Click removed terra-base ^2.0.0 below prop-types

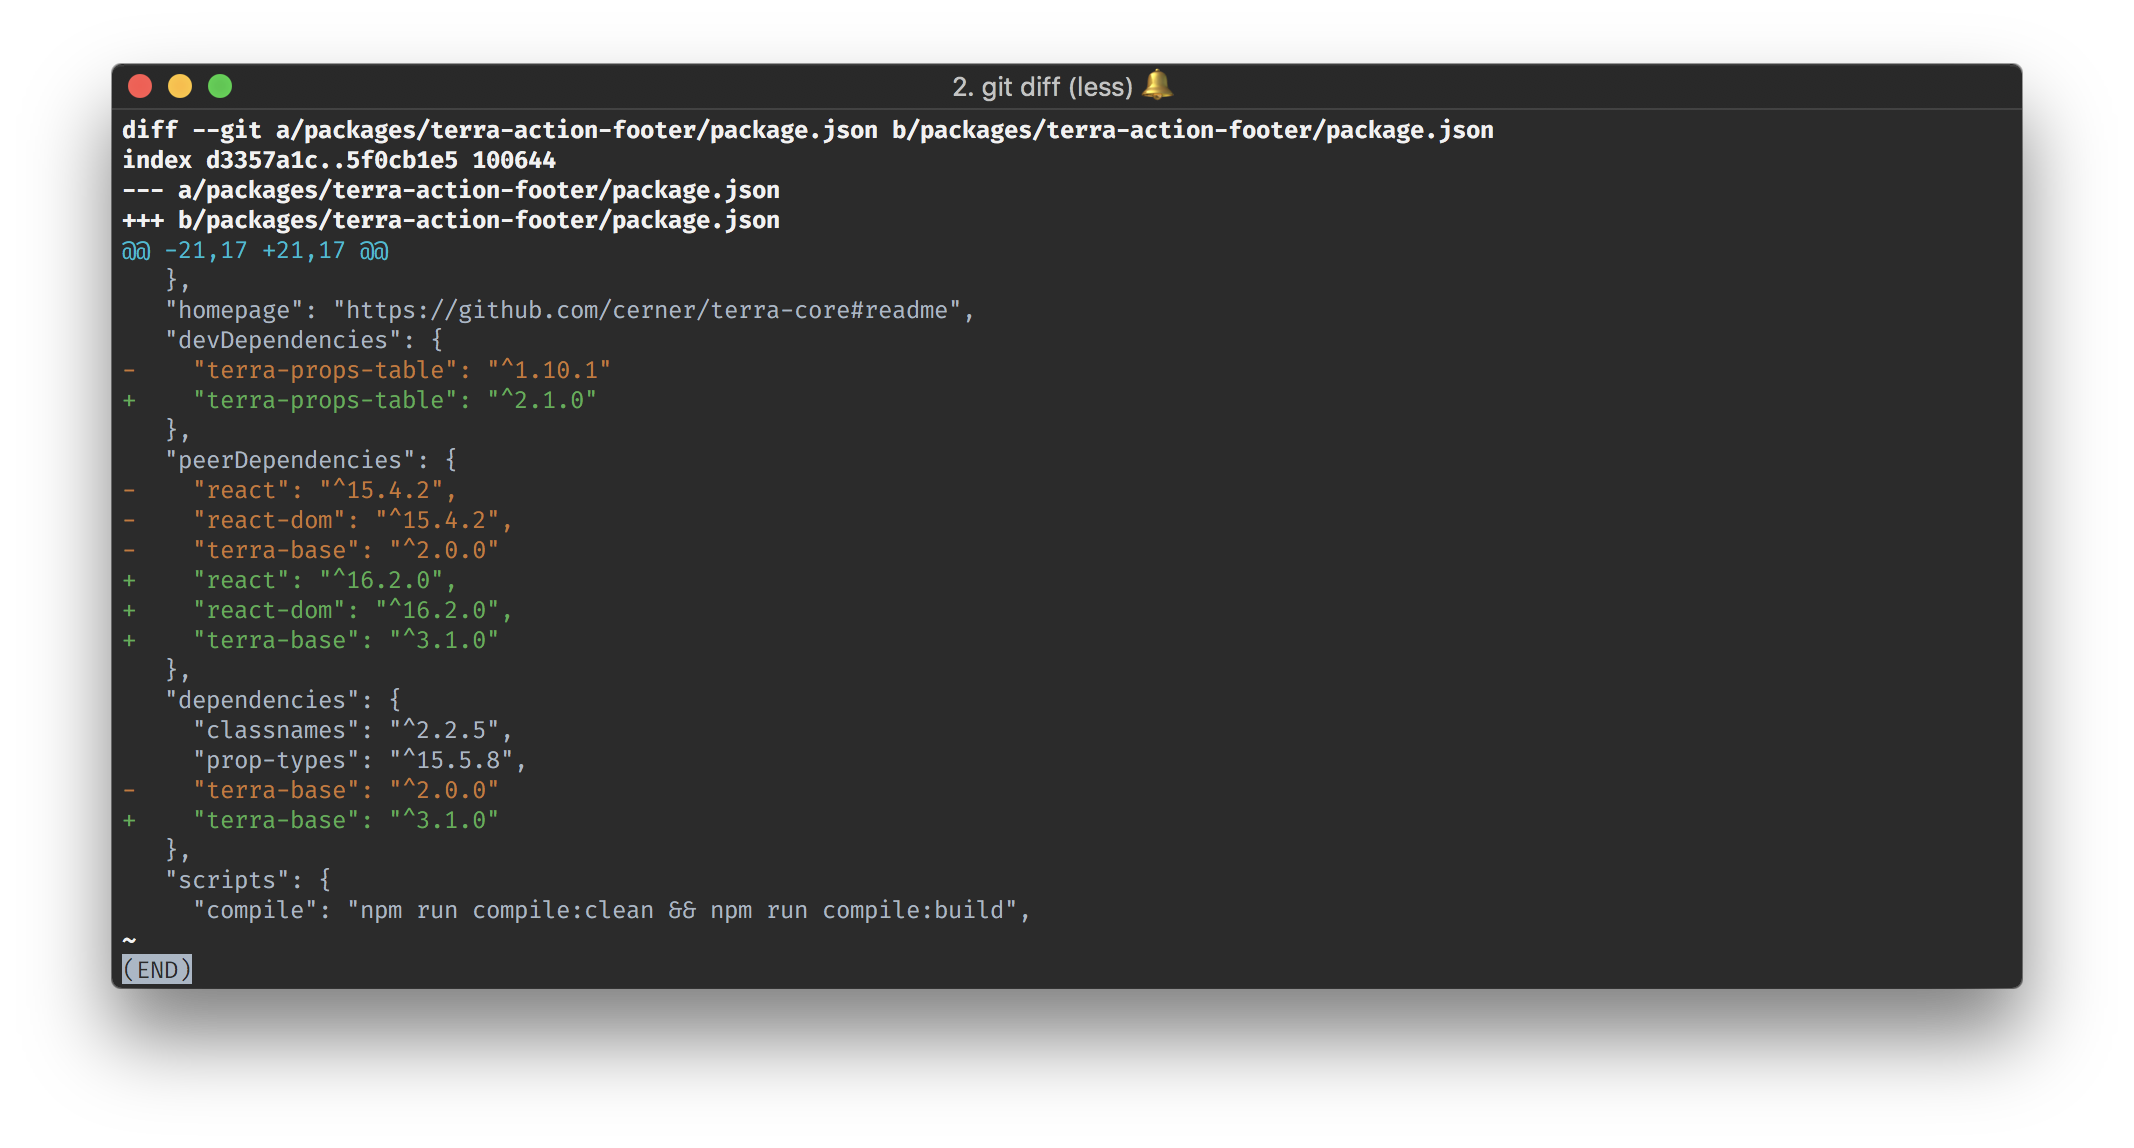[311, 790]
